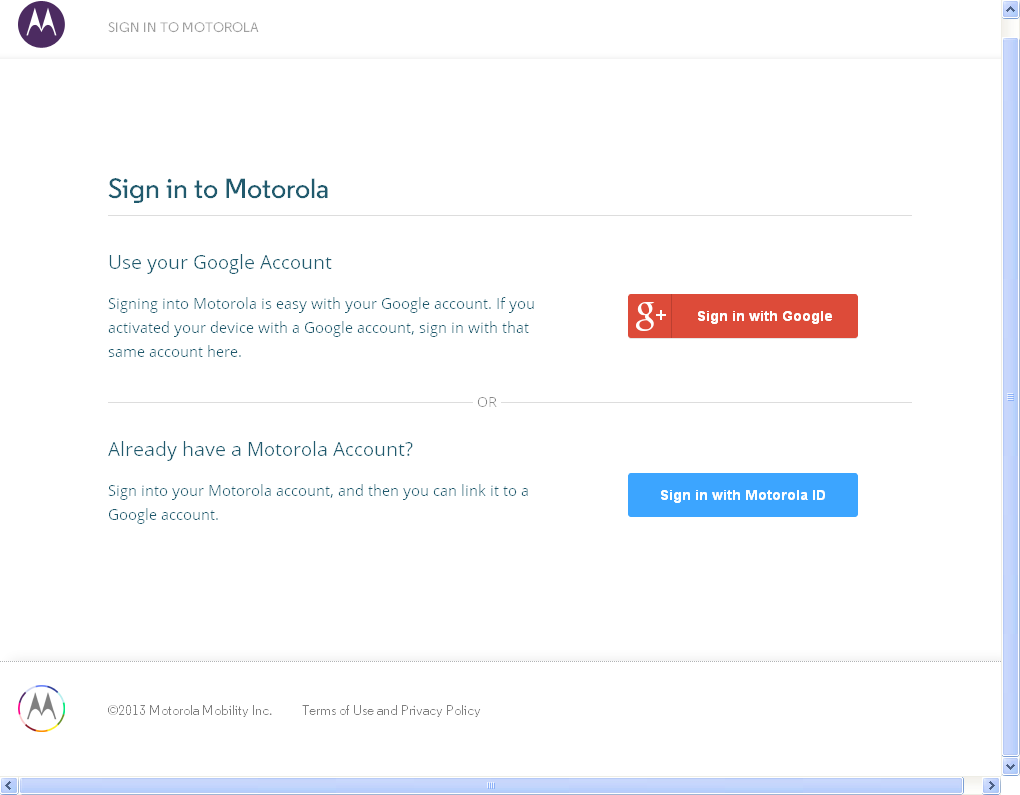
Task: Click the horizontal scrollbar right arrow
Action: tap(991, 785)
